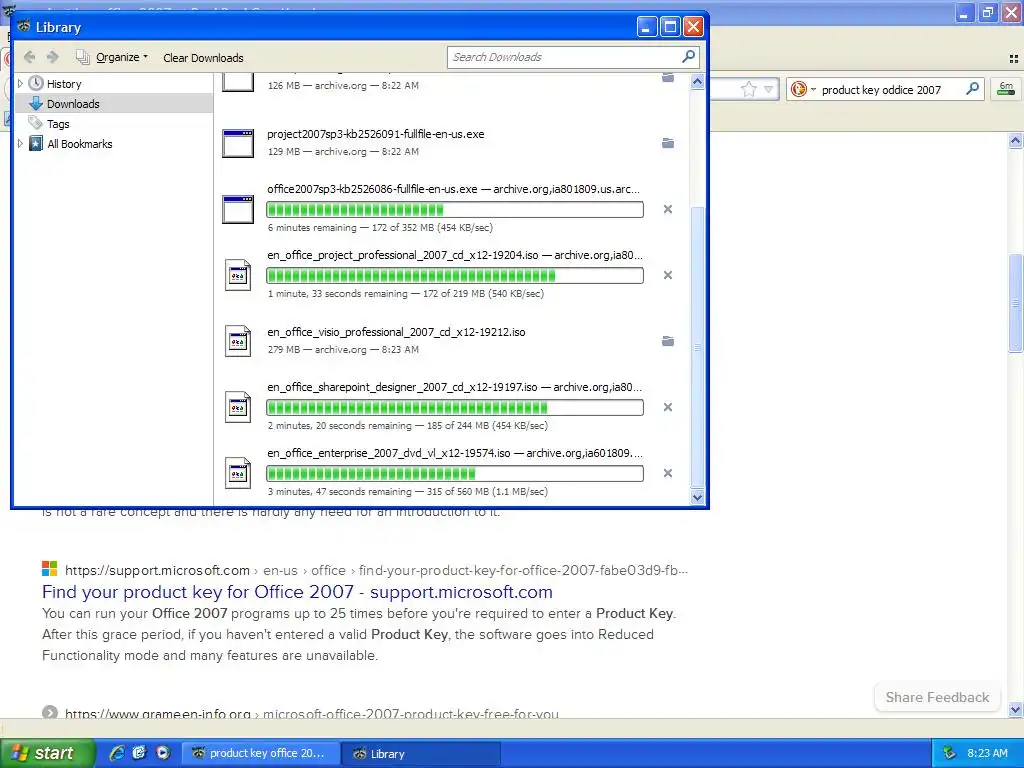Bookmark page with star icon in browser
Screen dimensions: 1024x768
coord(748,89)
